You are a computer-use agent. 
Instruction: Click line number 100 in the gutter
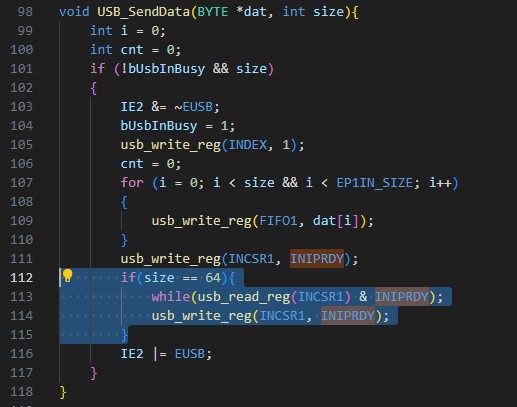22,50
